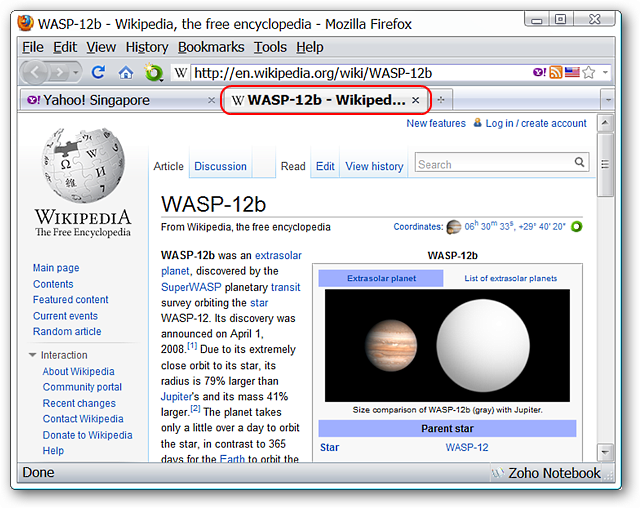Click the Forward navigation arrow

(60, 73)
